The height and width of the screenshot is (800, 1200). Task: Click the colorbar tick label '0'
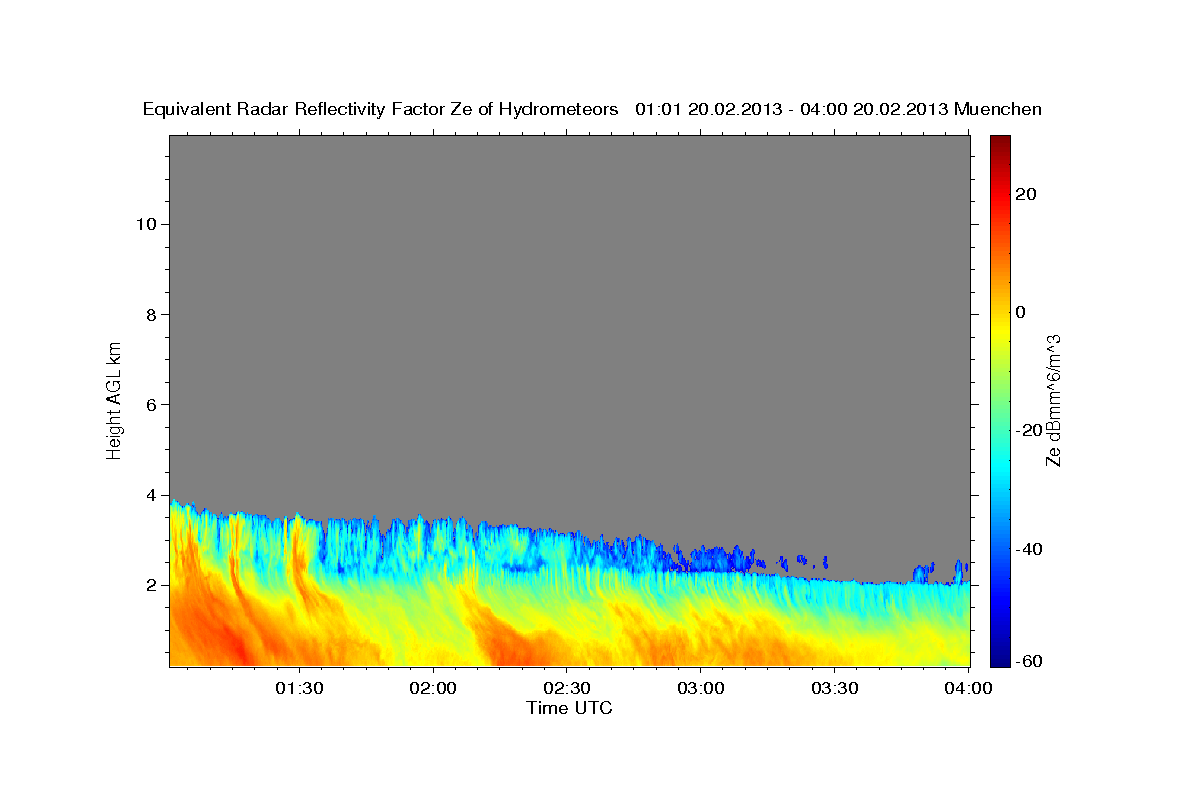pyautogui.click(x=1020, y=312)
